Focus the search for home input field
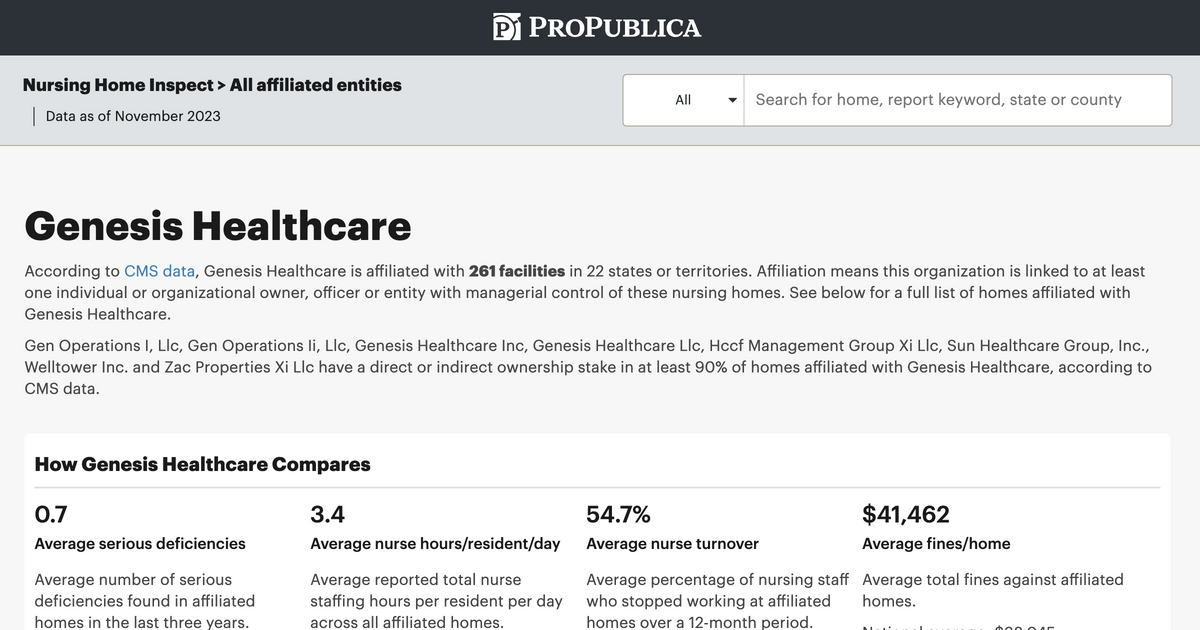Image resolution: width=1200 pixels, height=630 pixels. (957, 100)
